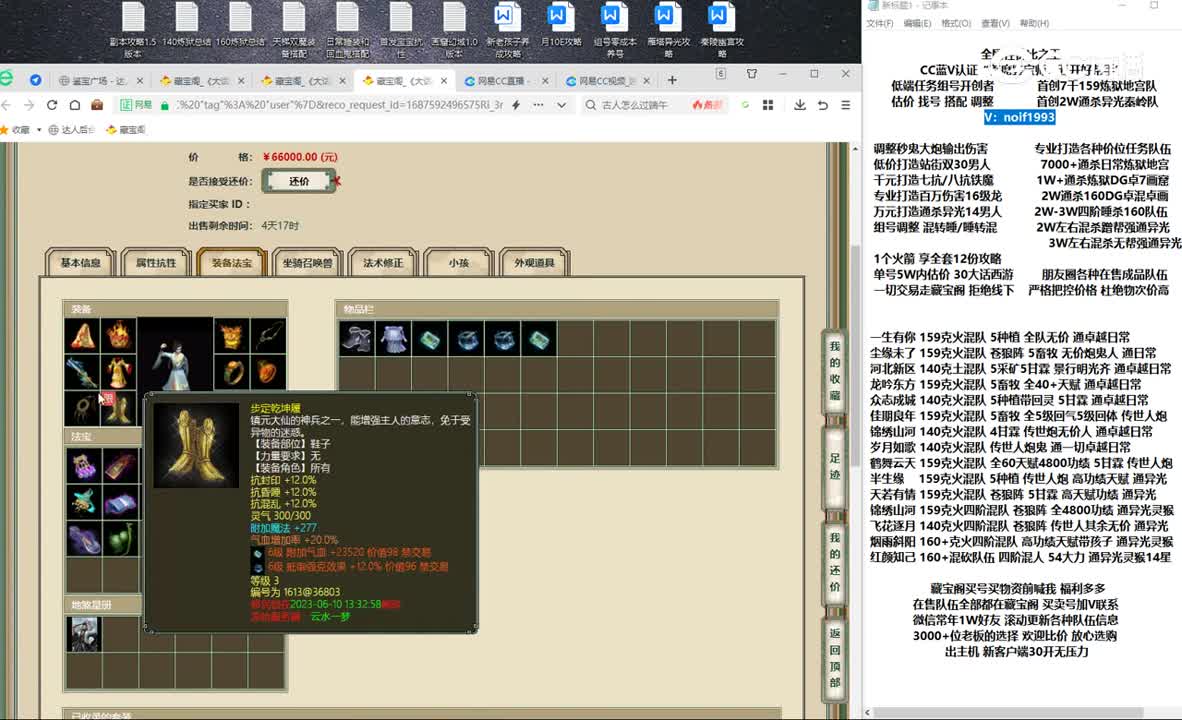
Task: Click the browser undo-close arrow icon
Action: pos(823,105)
